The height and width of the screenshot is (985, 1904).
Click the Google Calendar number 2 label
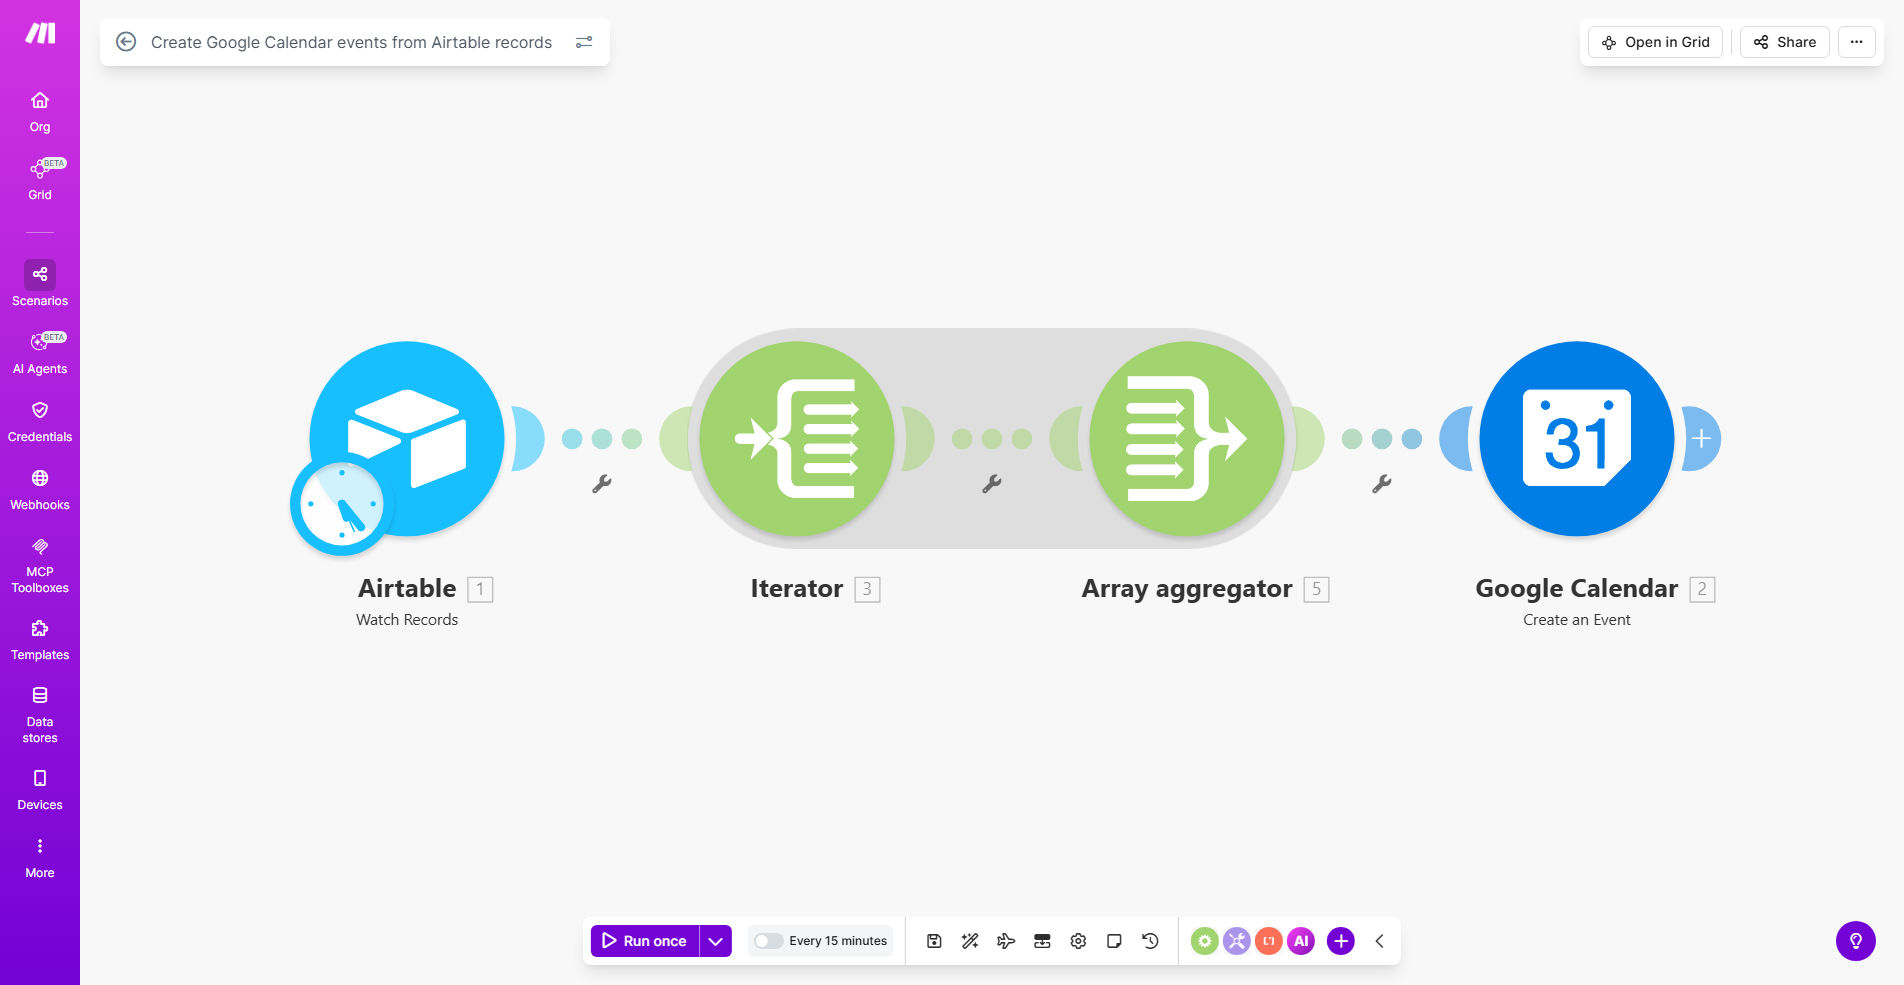1702,589
